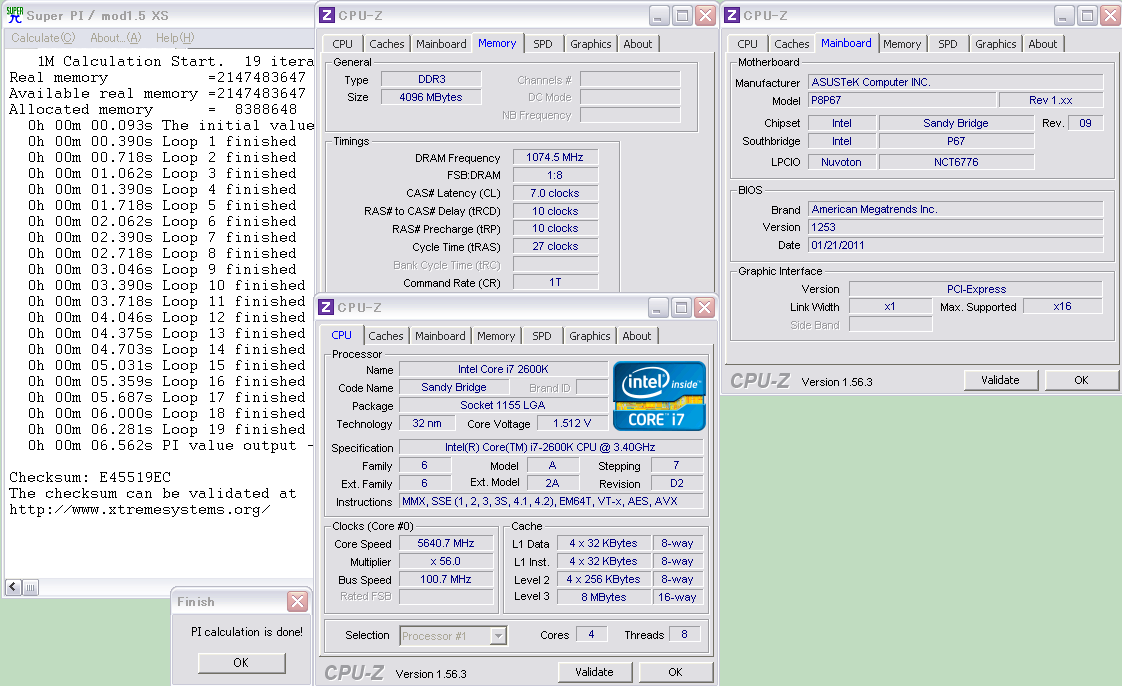1122x686 pixels.
Task: Click OK in the CPU window
Action: click(675, 672)
